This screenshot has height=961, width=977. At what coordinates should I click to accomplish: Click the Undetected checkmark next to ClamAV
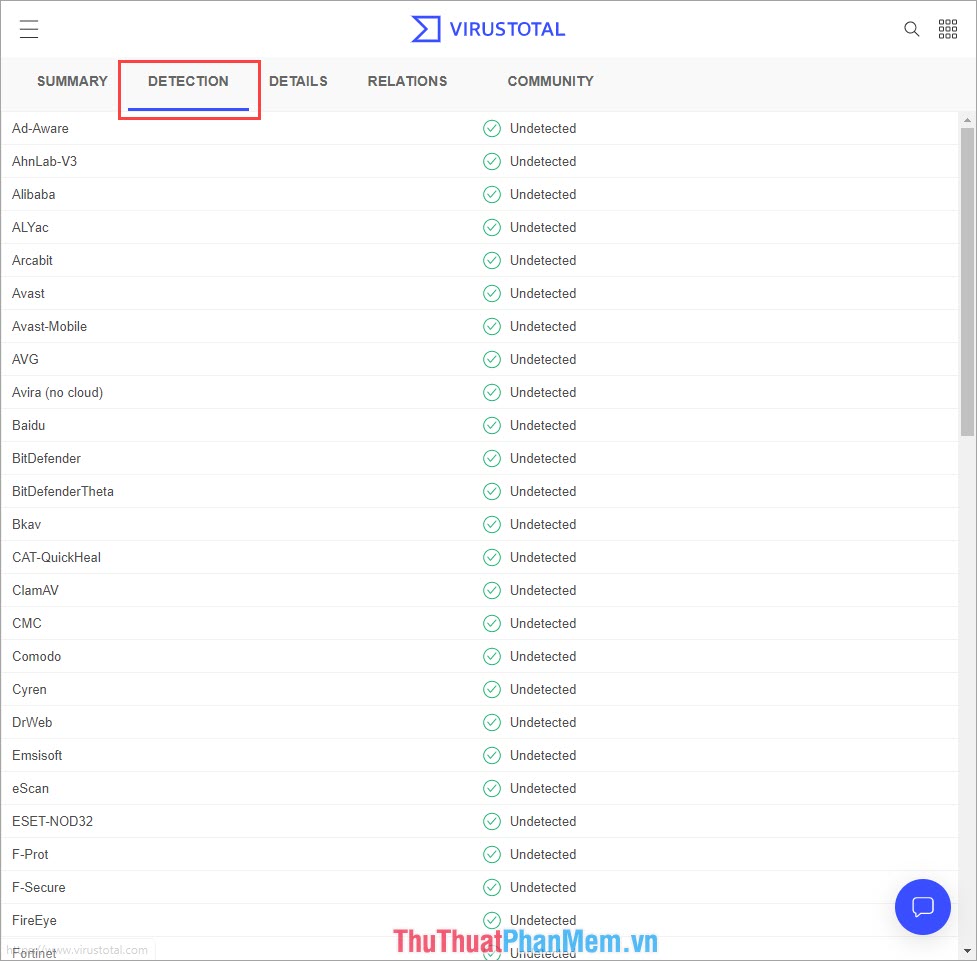[491, 590]
